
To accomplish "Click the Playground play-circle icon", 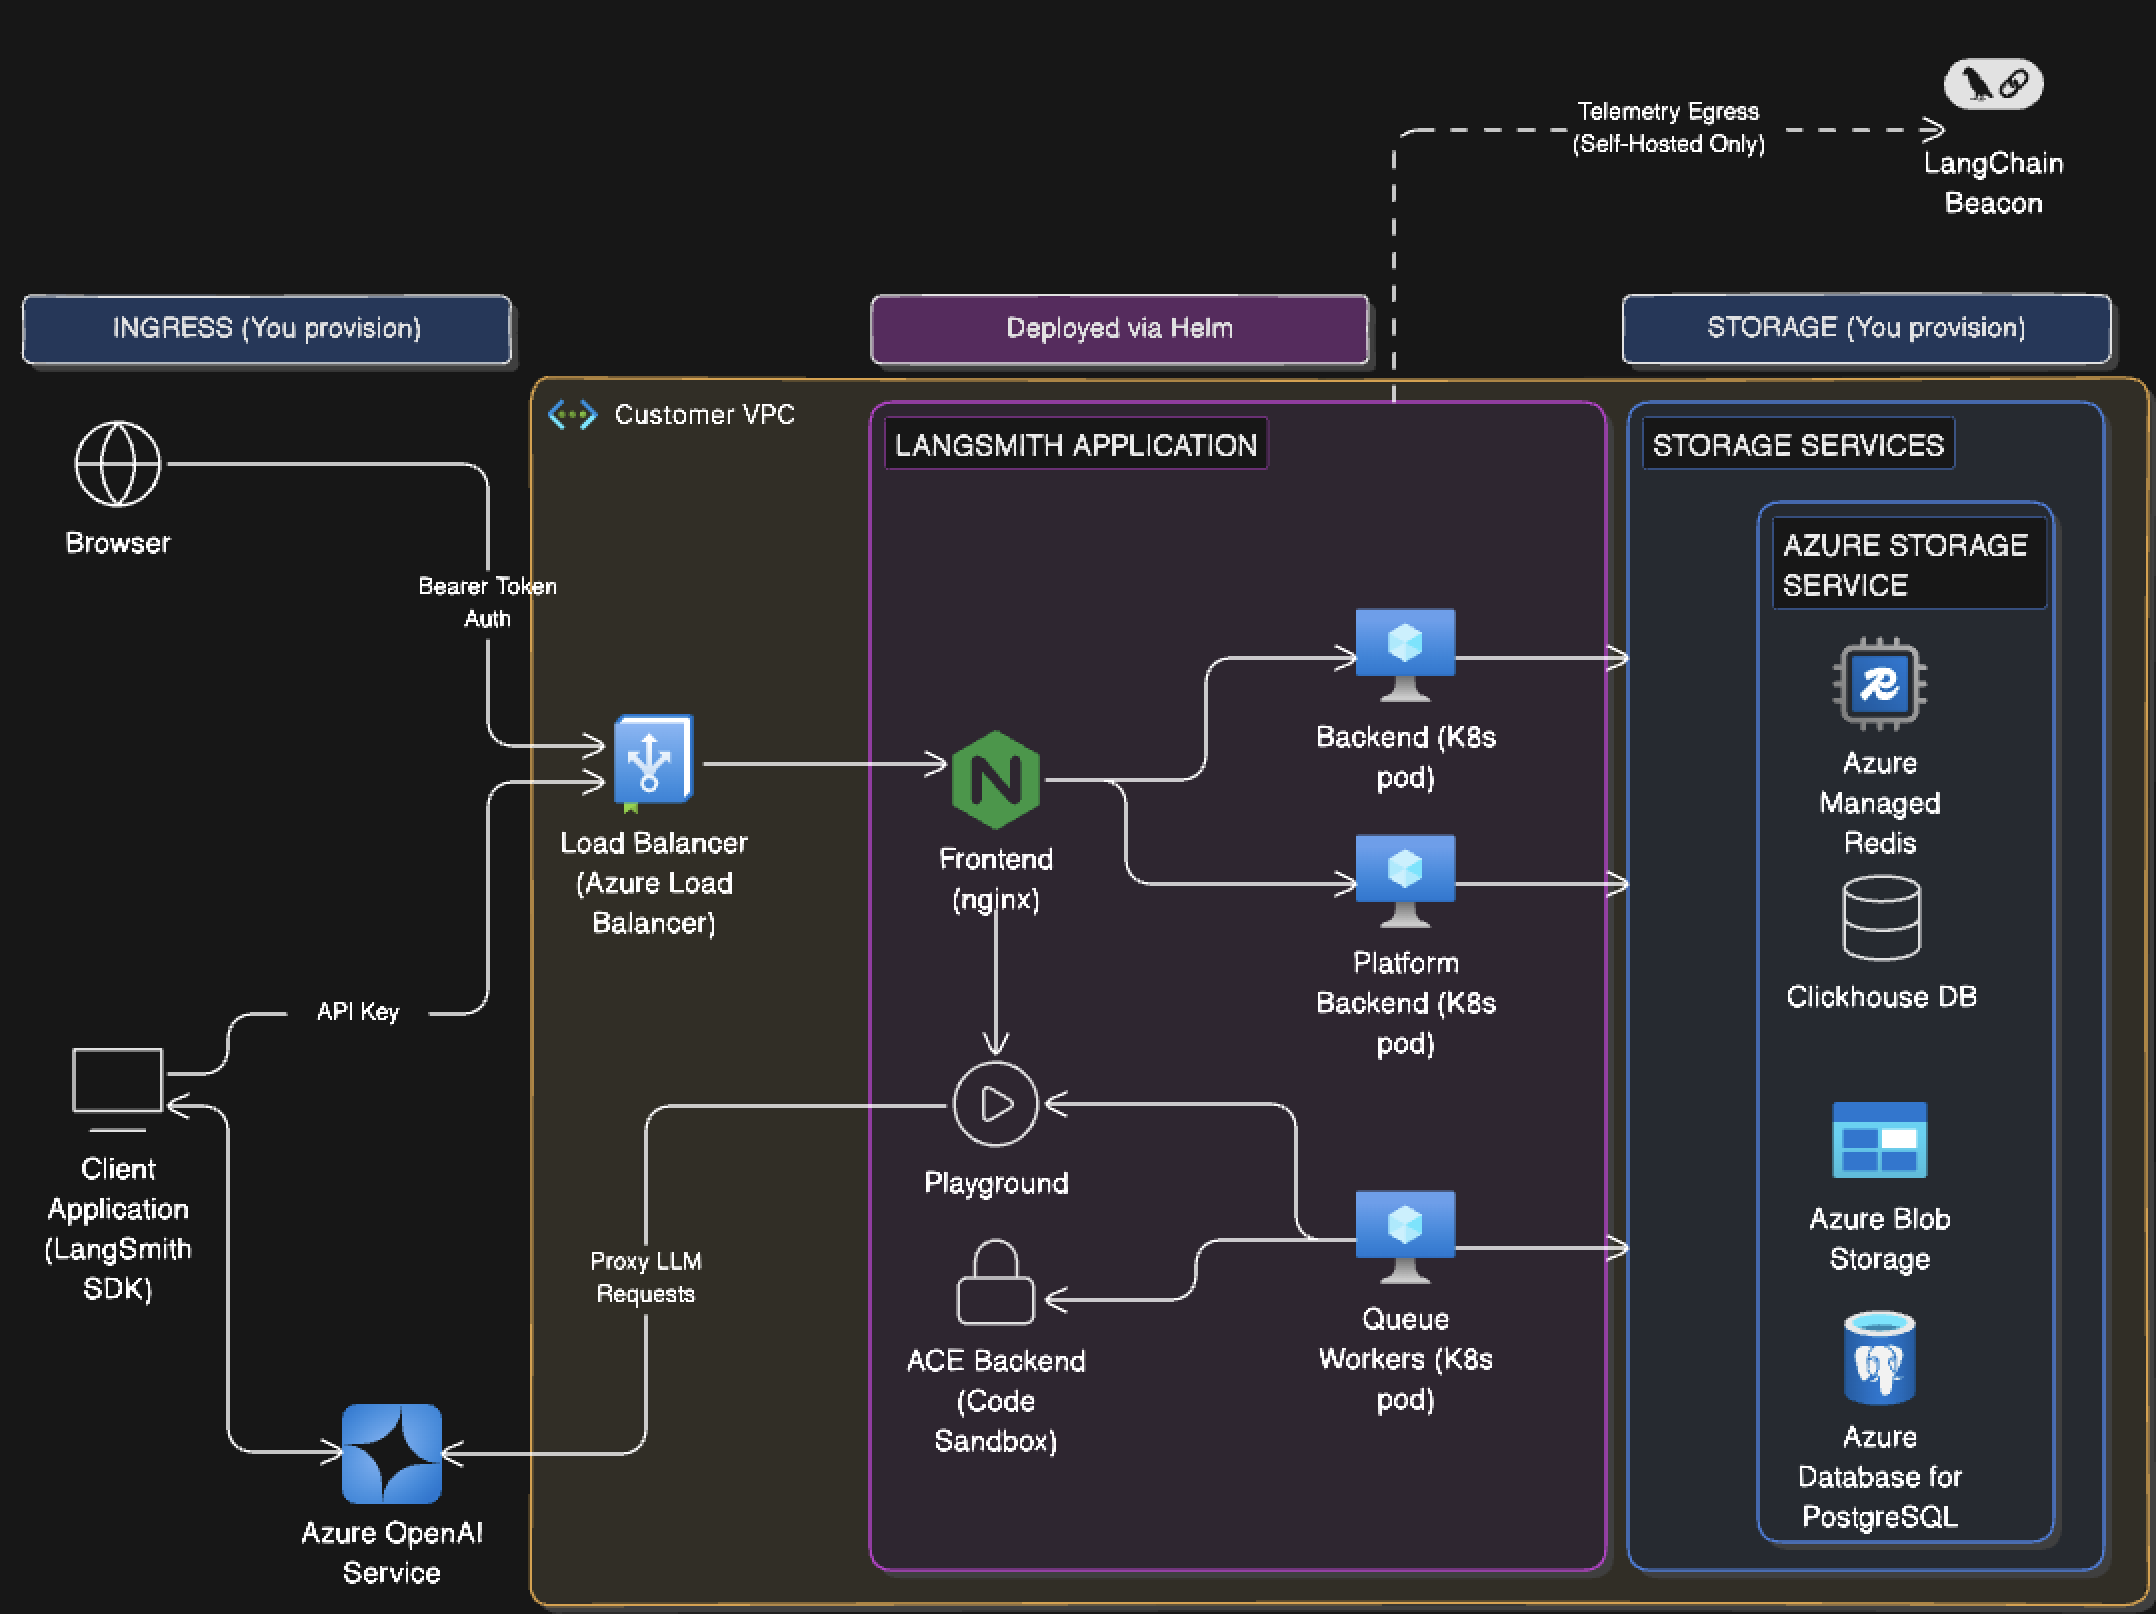I will click(x=996, y=1104).
